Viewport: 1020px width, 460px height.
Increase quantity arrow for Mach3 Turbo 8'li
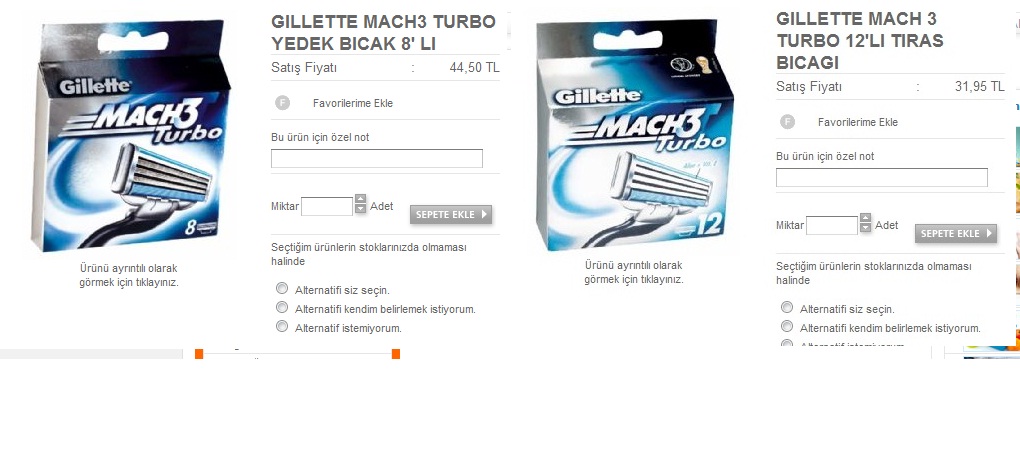[x=360, y=199]
